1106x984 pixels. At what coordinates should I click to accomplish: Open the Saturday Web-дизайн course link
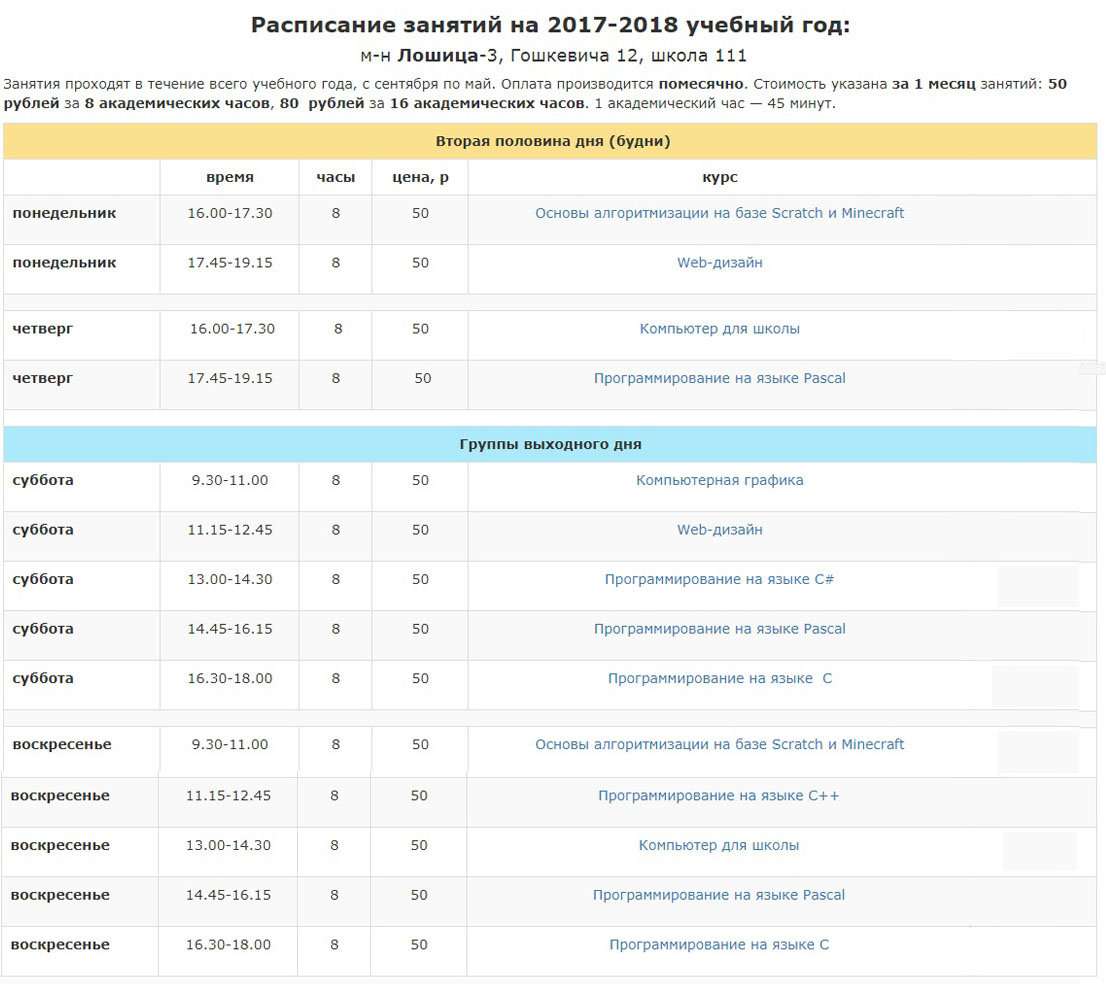(719, 530)
